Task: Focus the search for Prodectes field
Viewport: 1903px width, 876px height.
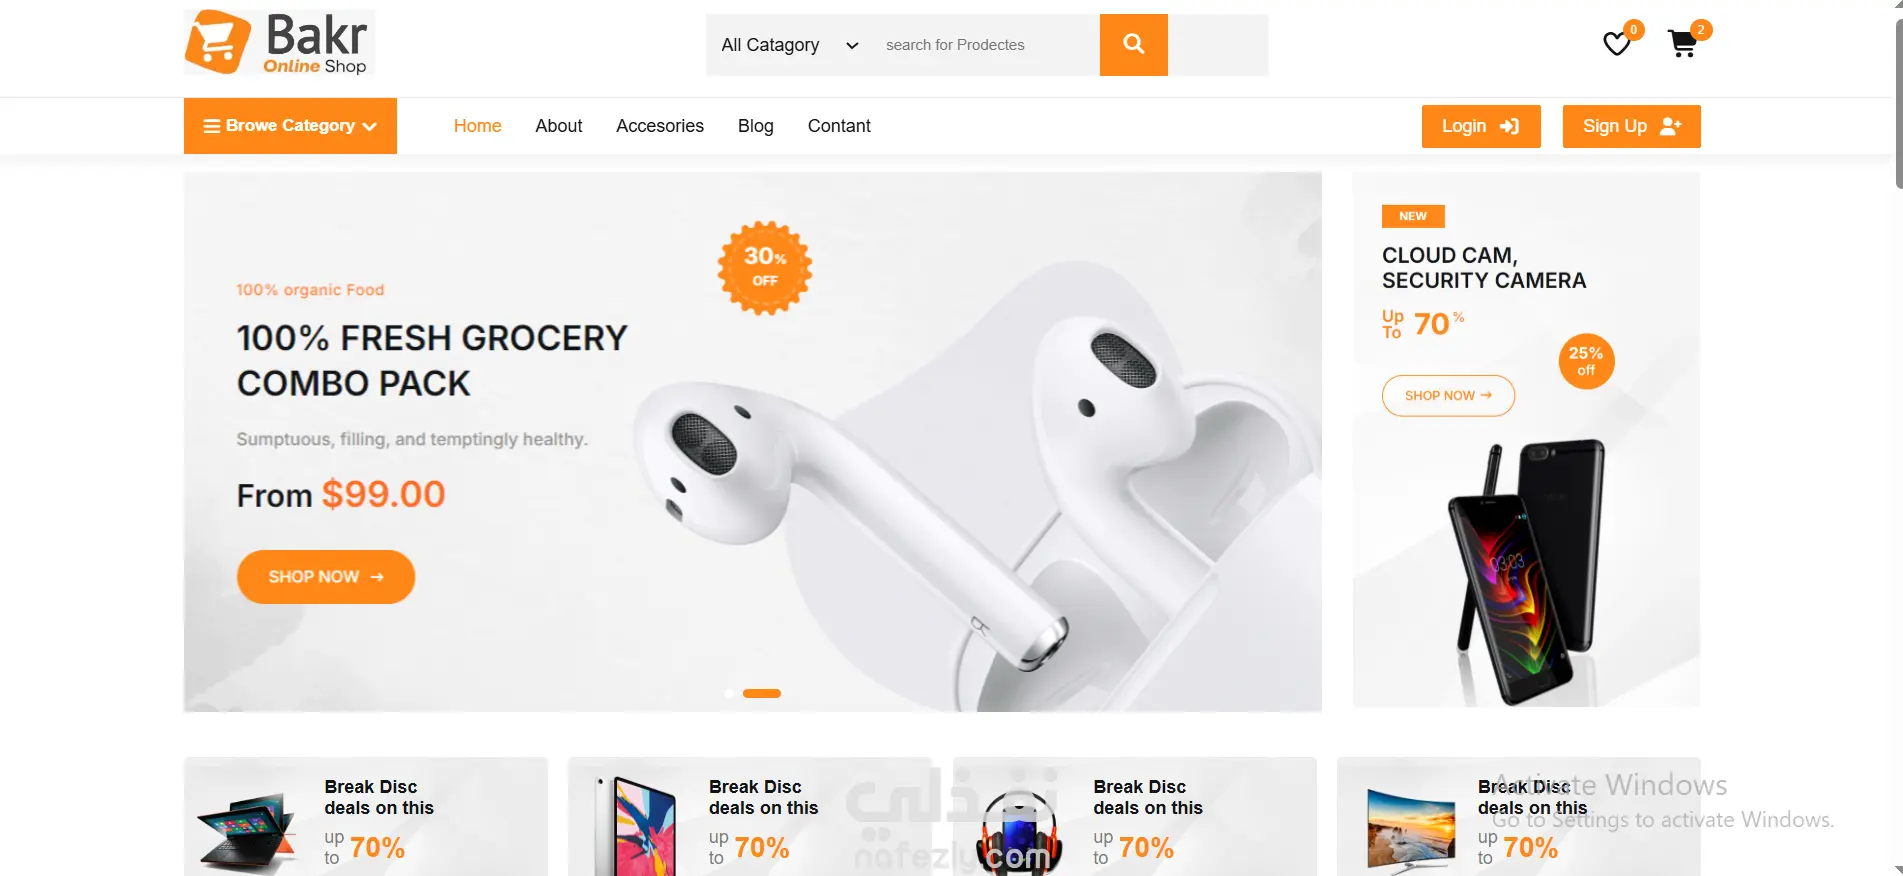Action: point(985,45)
